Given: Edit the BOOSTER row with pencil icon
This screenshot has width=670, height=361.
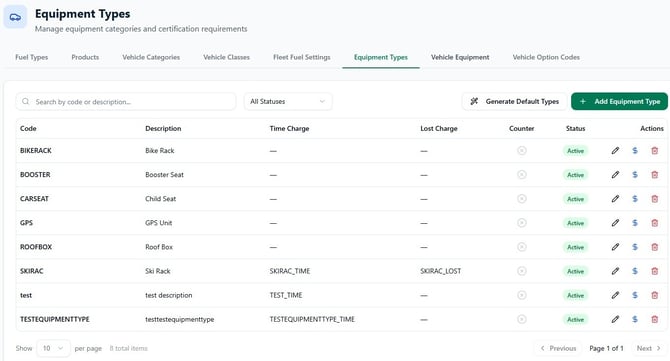Looking at the screenshot, I should 615,174.
